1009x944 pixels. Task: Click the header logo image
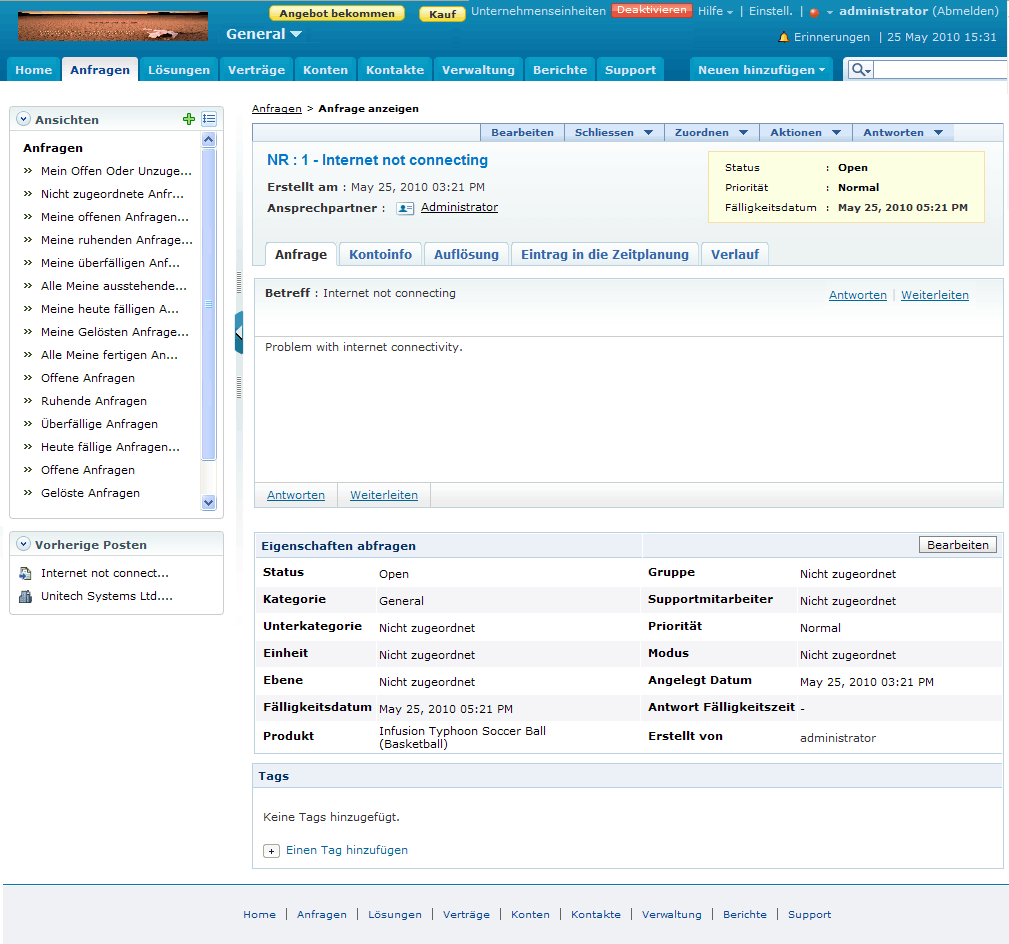pyautogui.click(x=113, y=26)
